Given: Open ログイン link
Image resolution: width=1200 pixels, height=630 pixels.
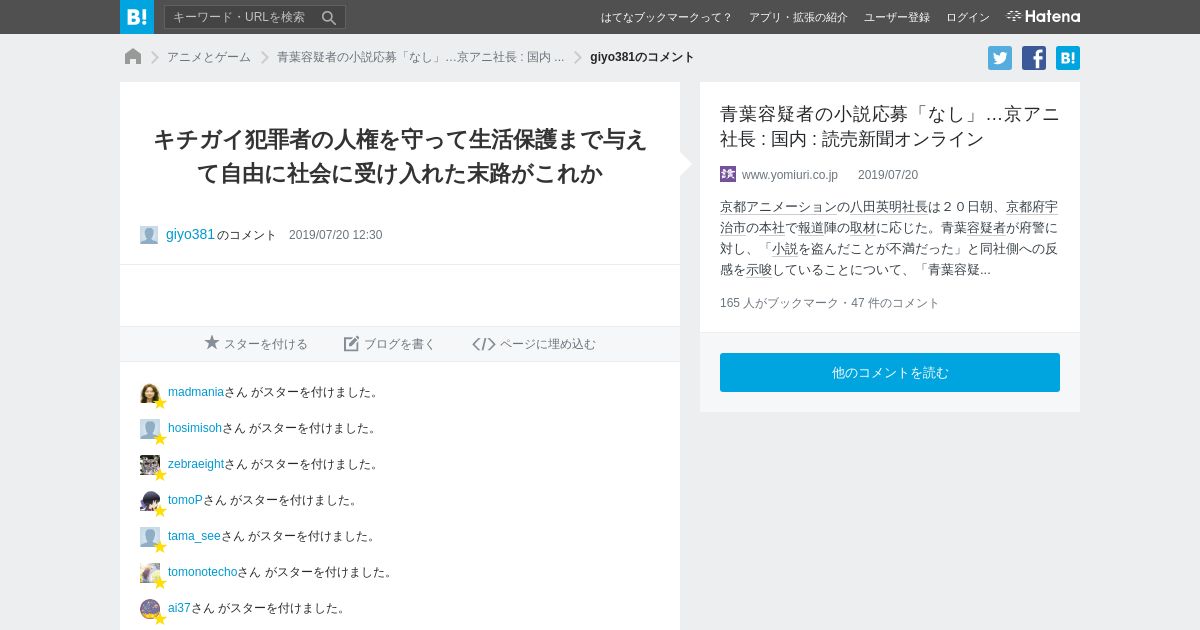Looking at the screenshot, I should (968, 17).
